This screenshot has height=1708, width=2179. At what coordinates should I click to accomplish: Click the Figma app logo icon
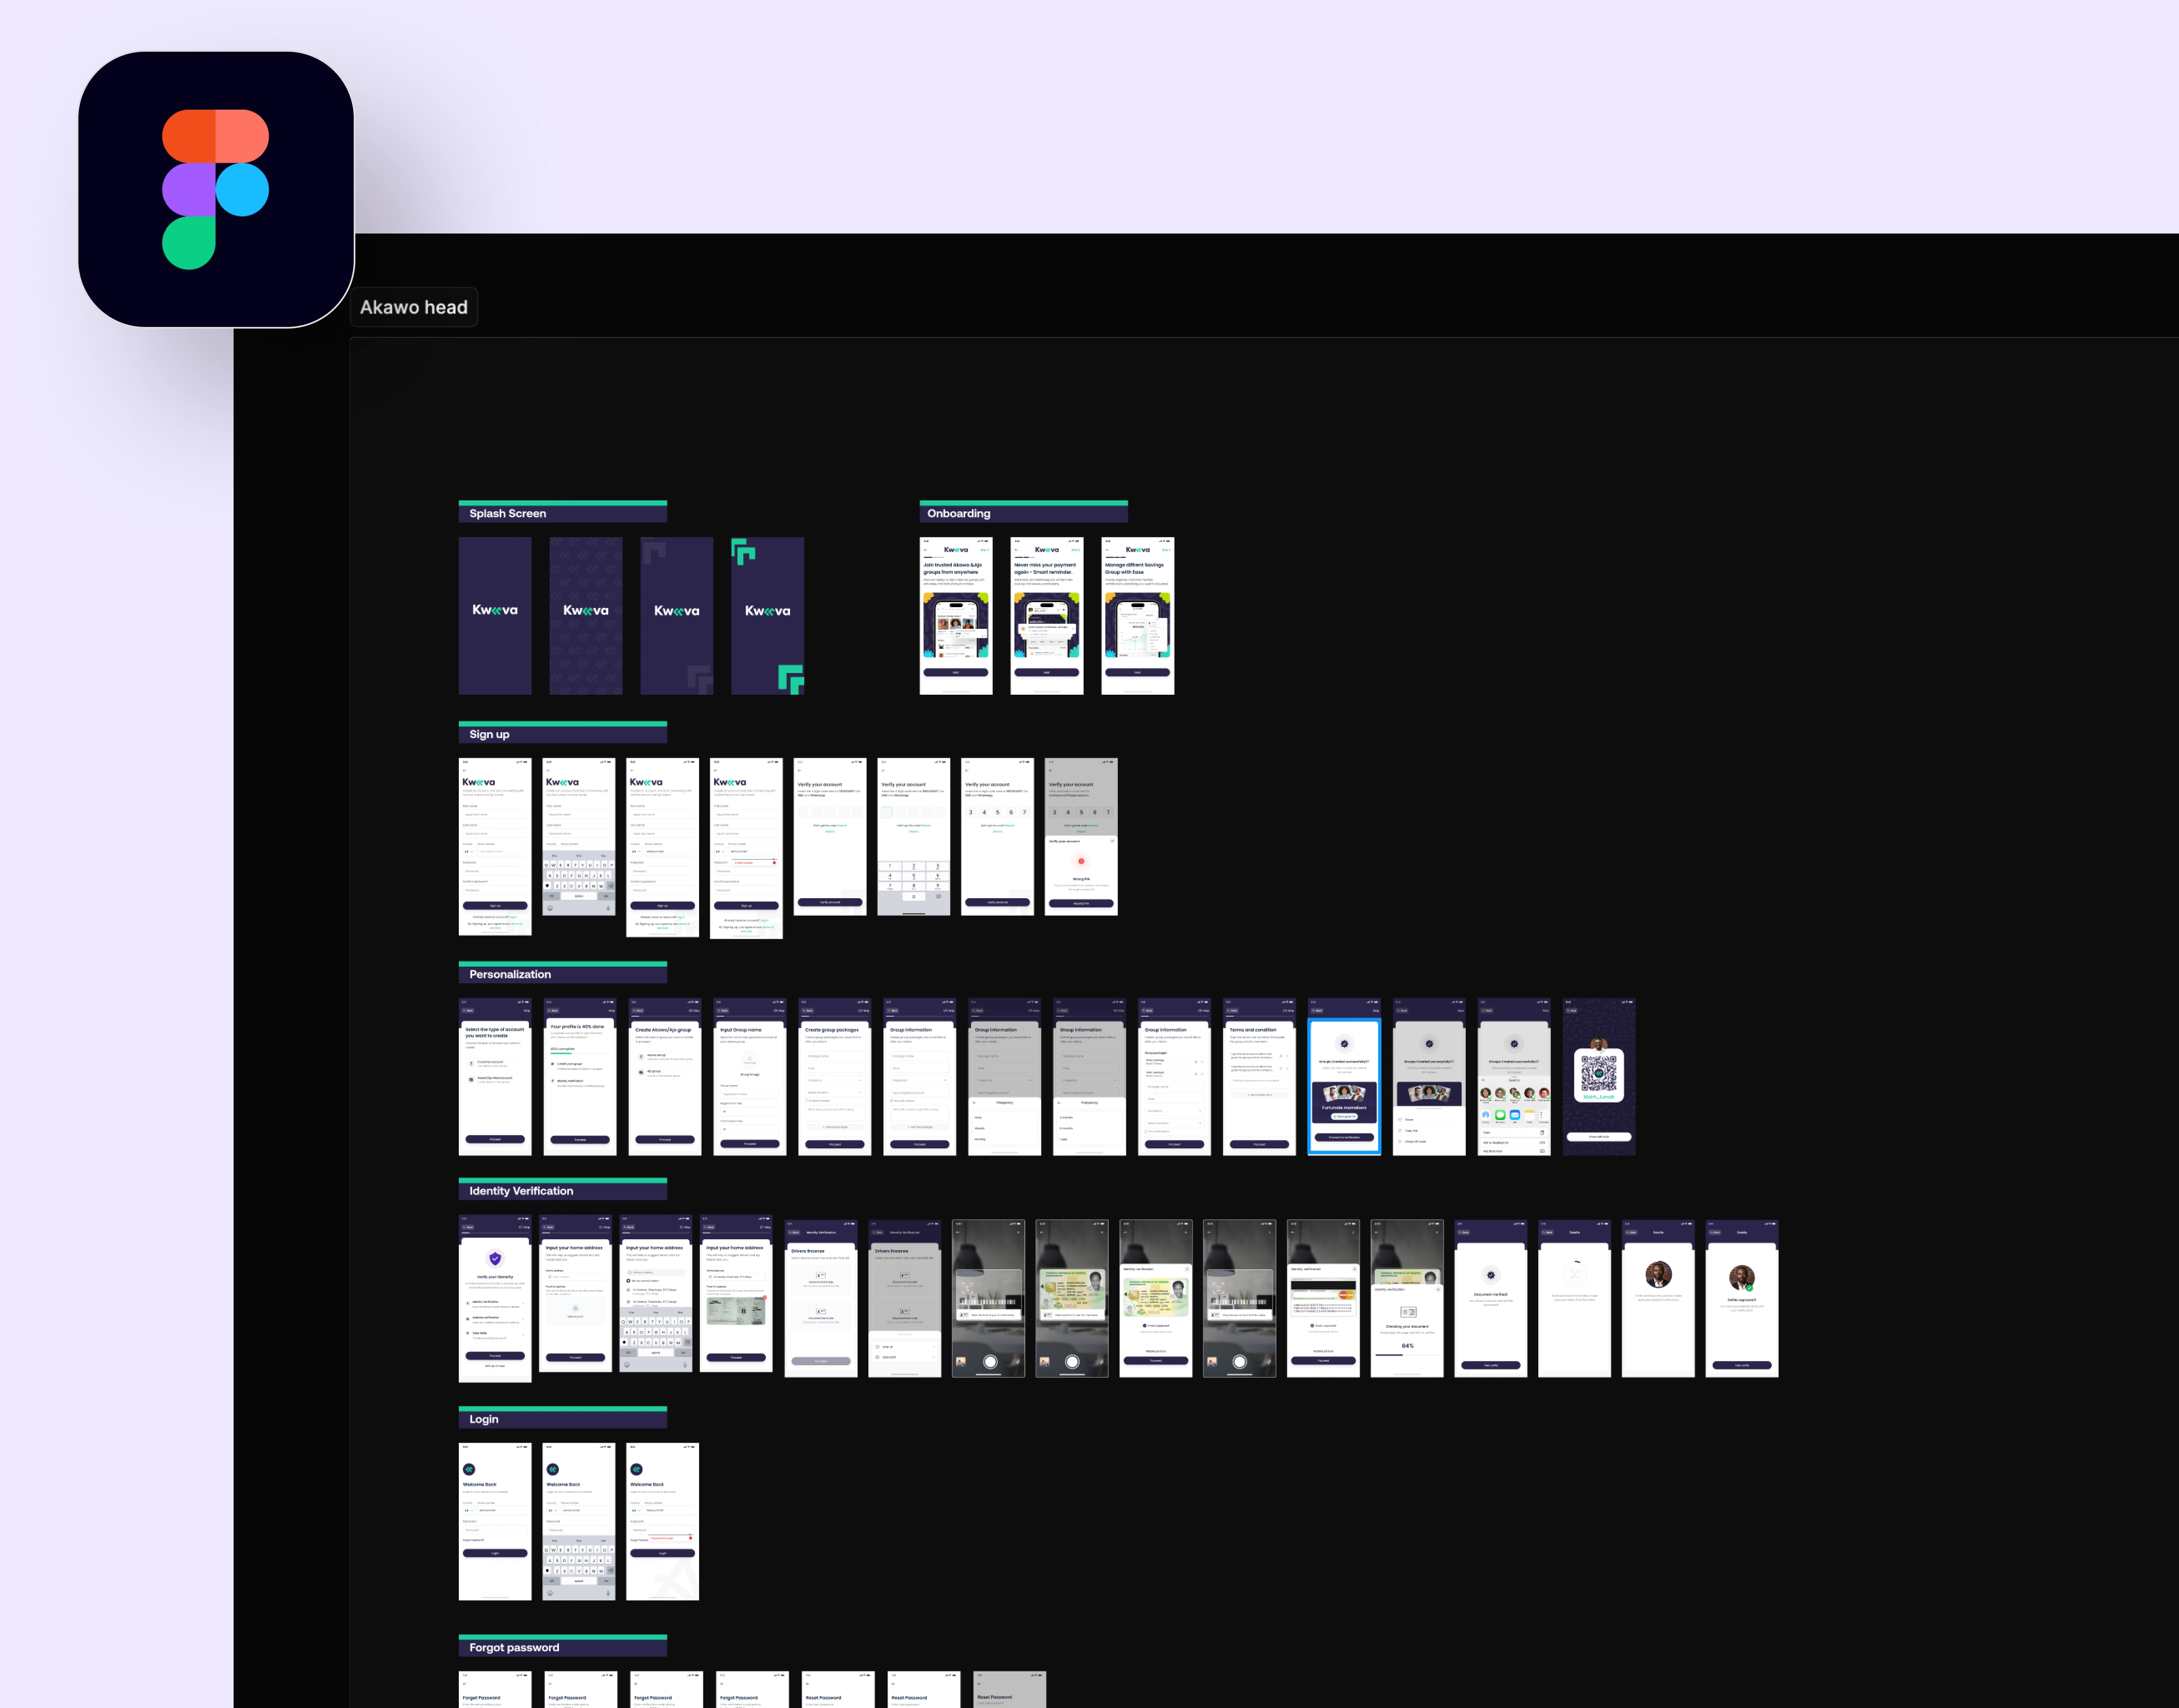[x=216, y=189]
